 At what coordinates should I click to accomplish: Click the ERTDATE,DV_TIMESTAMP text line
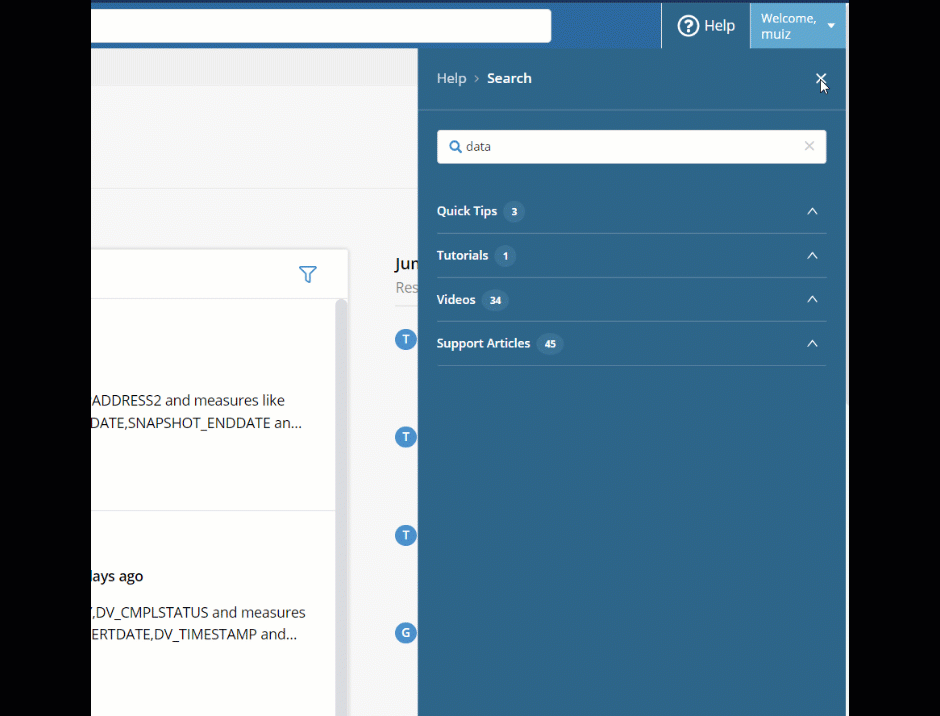pos(194,634)
